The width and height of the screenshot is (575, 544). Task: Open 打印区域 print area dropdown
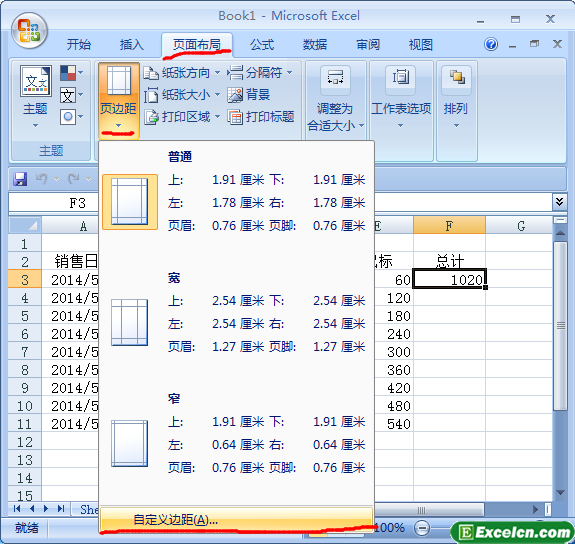click(182, 117)
